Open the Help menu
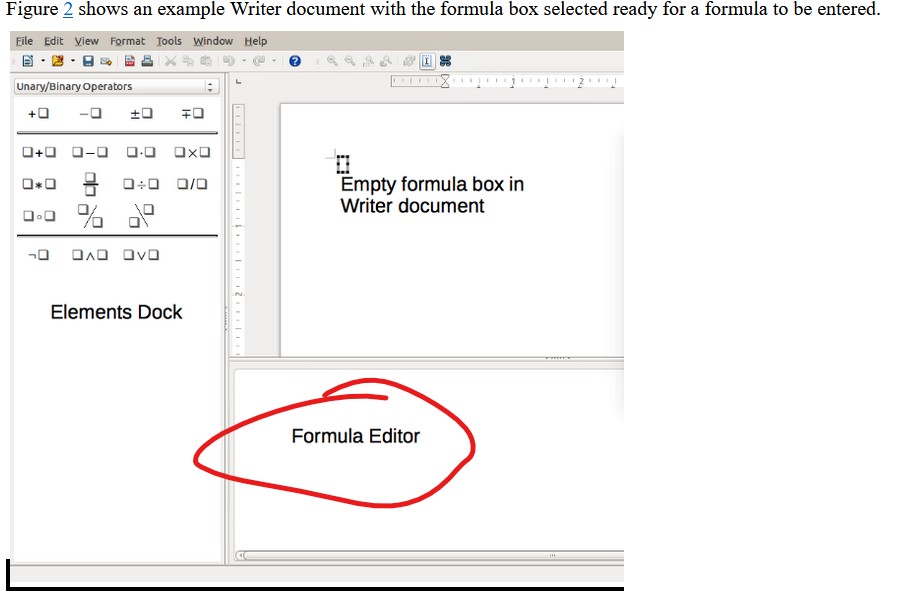The image size is (917, 597). point(256,41)
